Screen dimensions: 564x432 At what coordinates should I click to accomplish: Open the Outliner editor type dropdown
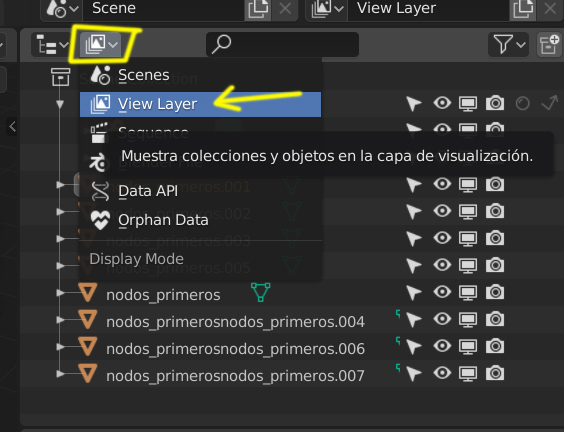(x=51, y=45)
